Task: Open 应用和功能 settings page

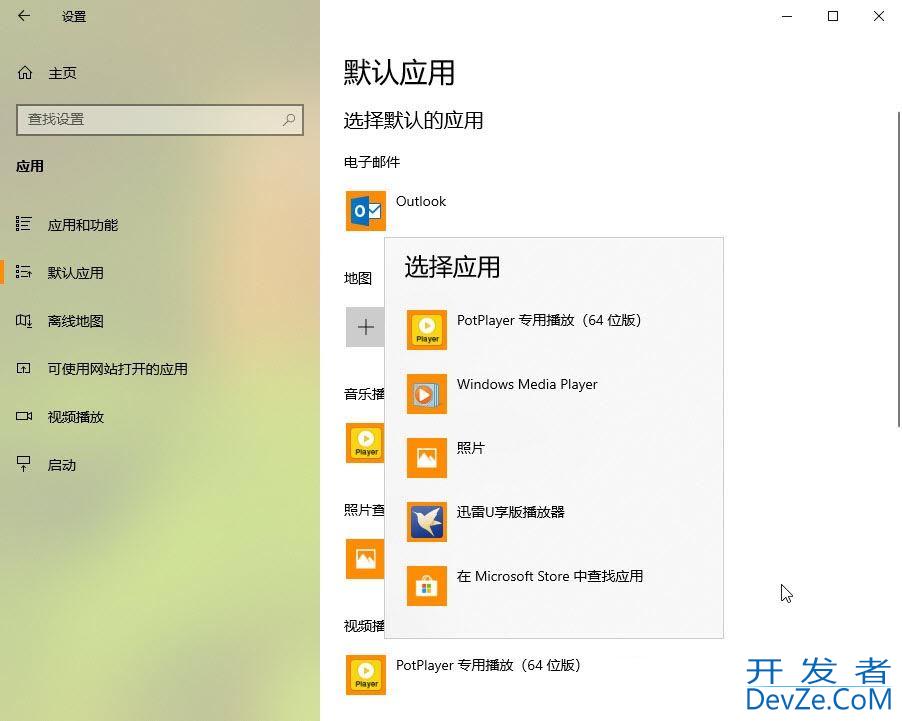Action: tap(82, 224)
